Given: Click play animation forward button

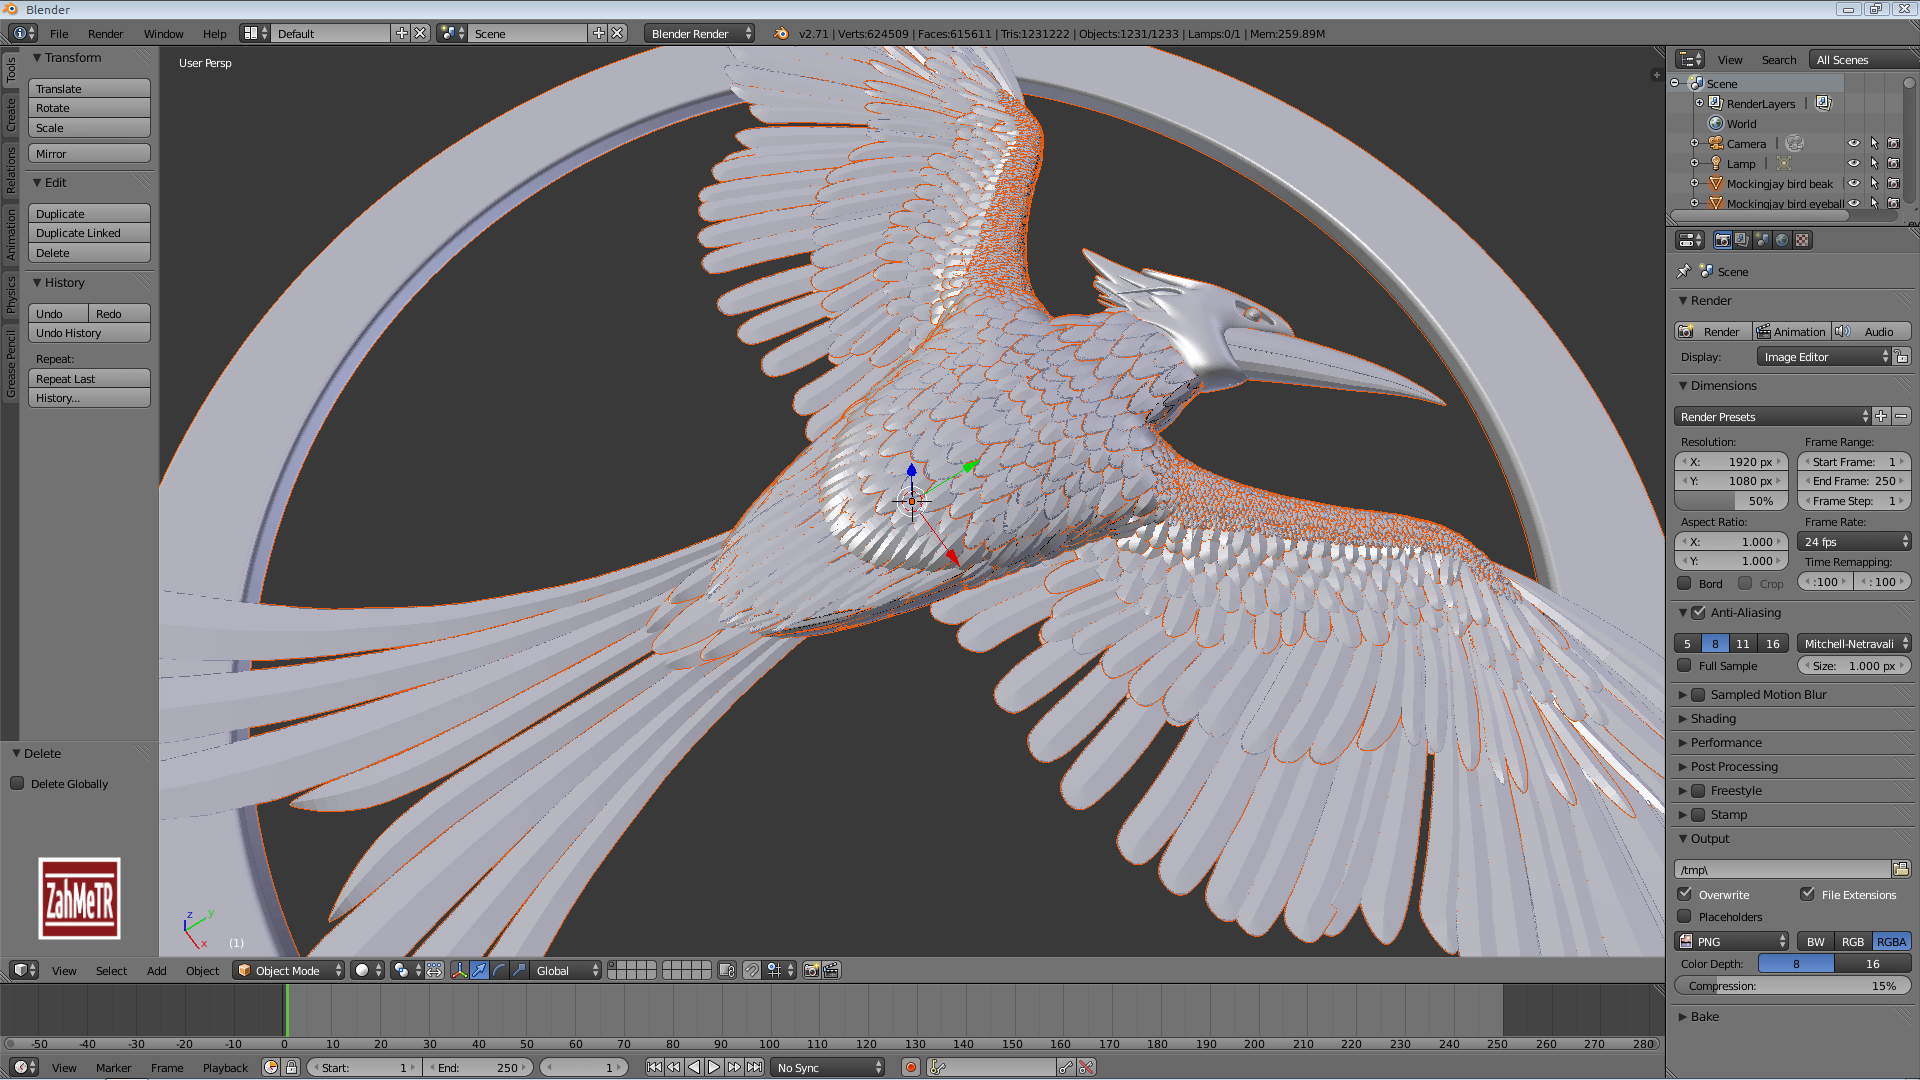Looking at the screenshot, I should coord(714,1067).
